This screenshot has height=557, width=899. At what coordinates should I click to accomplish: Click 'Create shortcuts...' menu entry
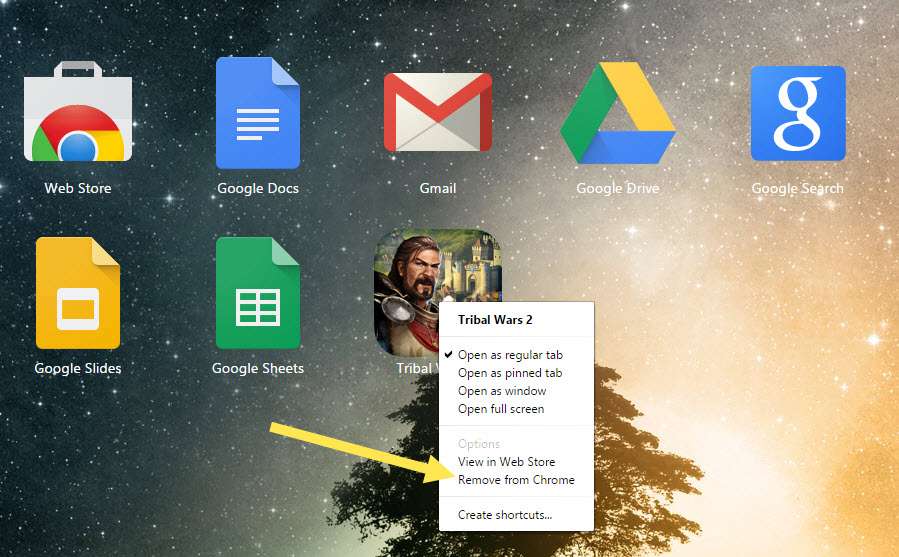[504, 515]
